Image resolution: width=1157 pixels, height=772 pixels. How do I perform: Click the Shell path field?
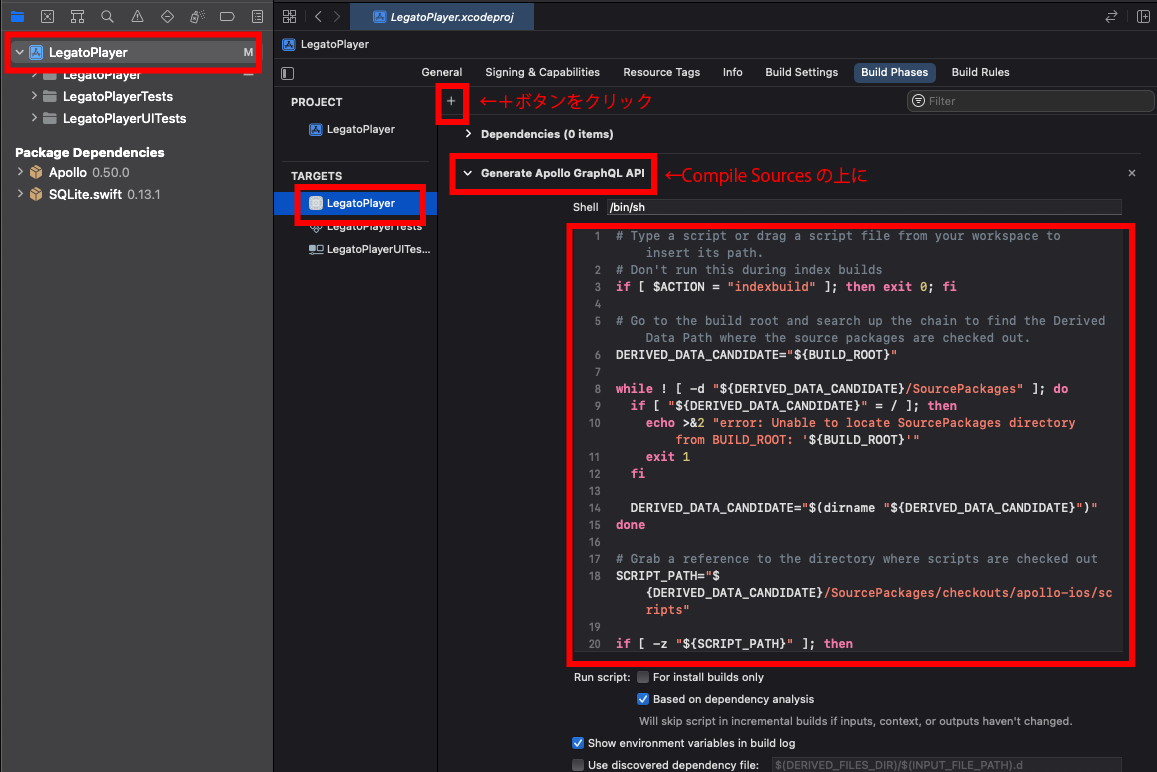(x=864, y=207)
